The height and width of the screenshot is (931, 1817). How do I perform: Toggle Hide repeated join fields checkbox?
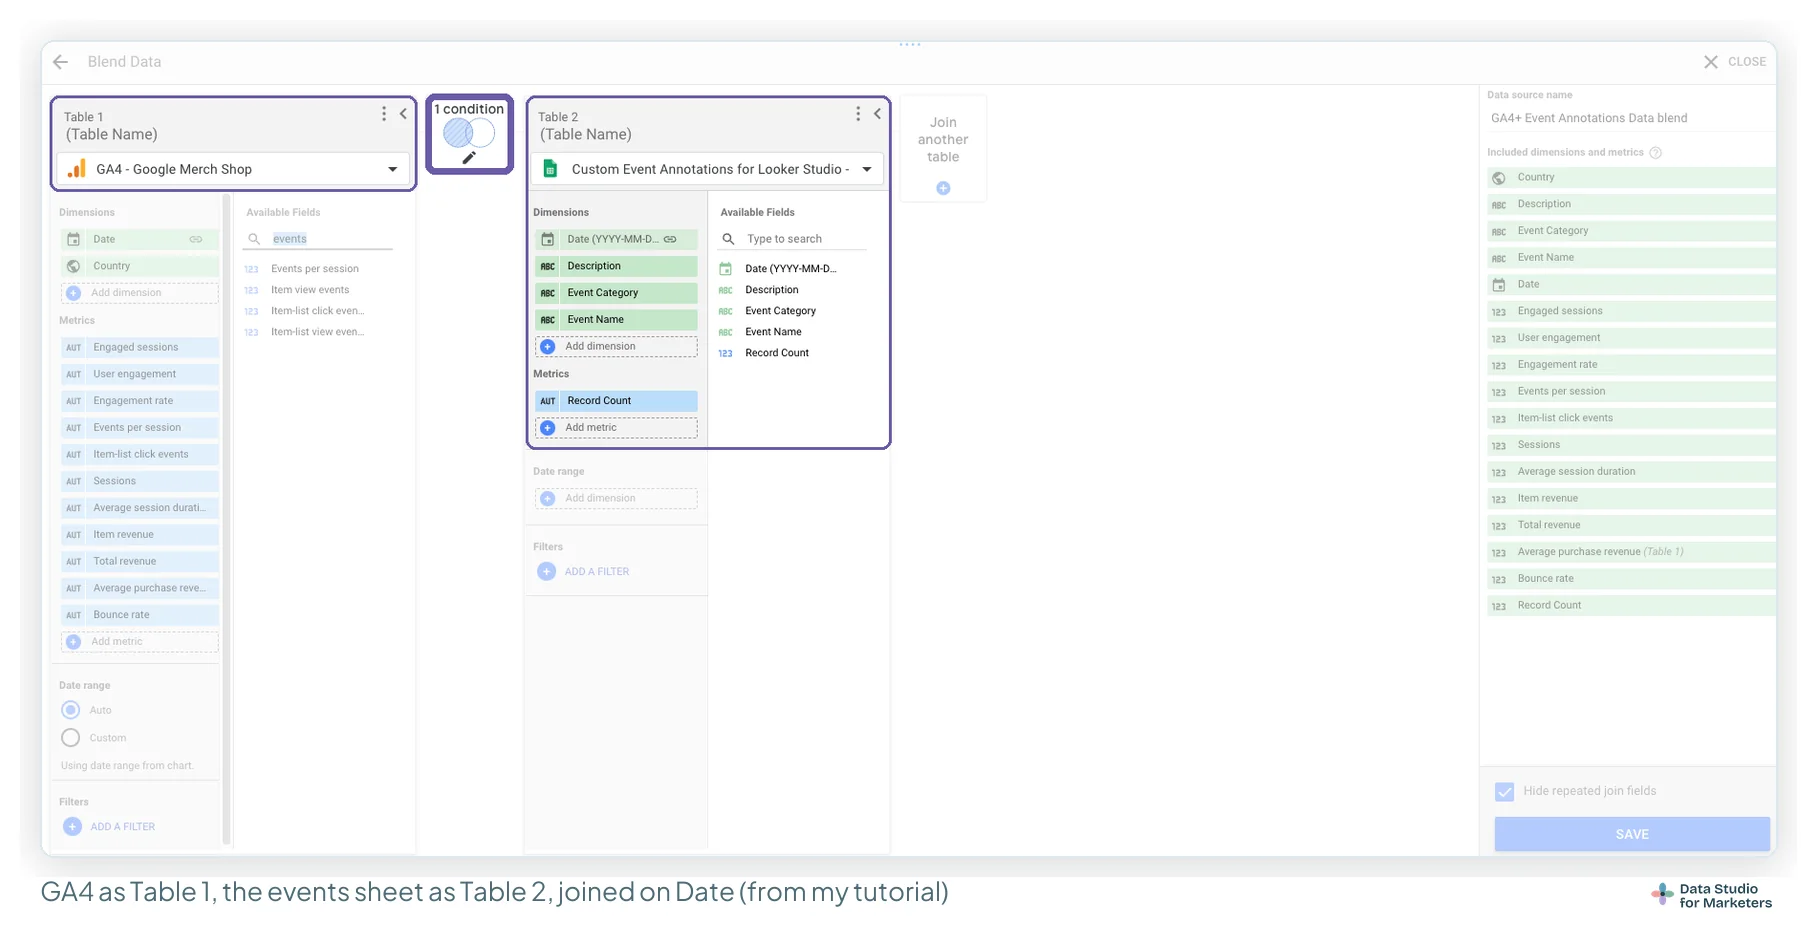[x=1505, y=792]
